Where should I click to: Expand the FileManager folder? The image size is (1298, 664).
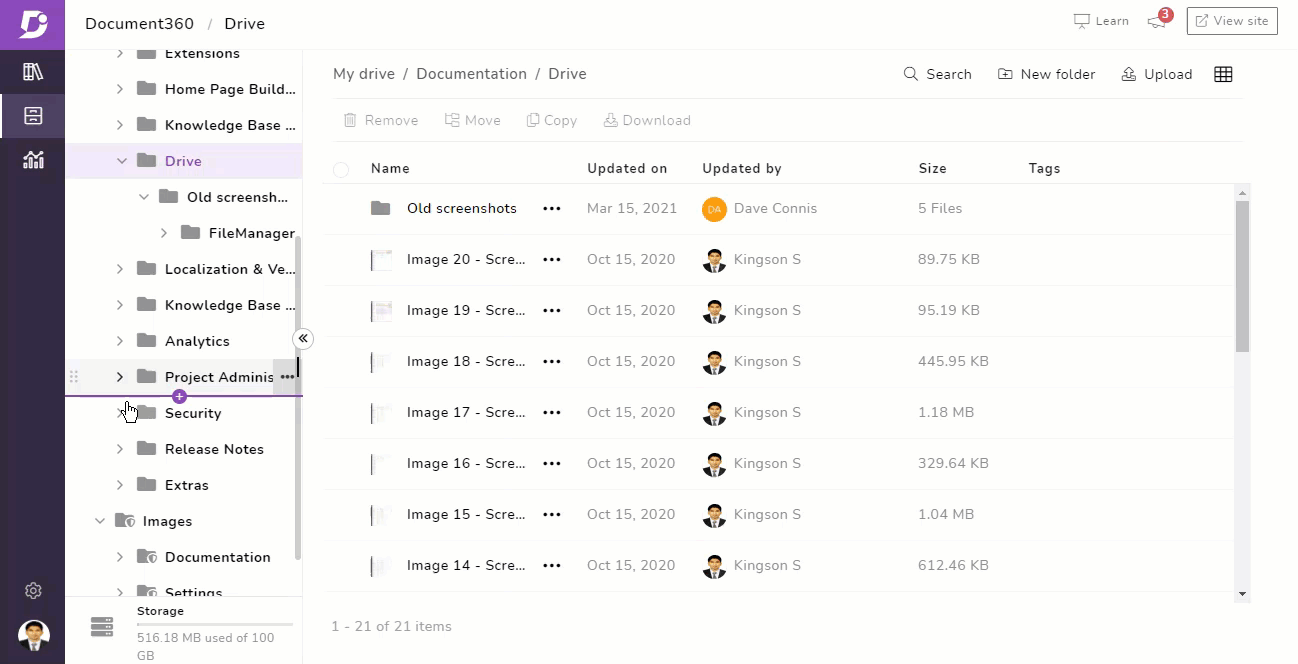[164, 233]
